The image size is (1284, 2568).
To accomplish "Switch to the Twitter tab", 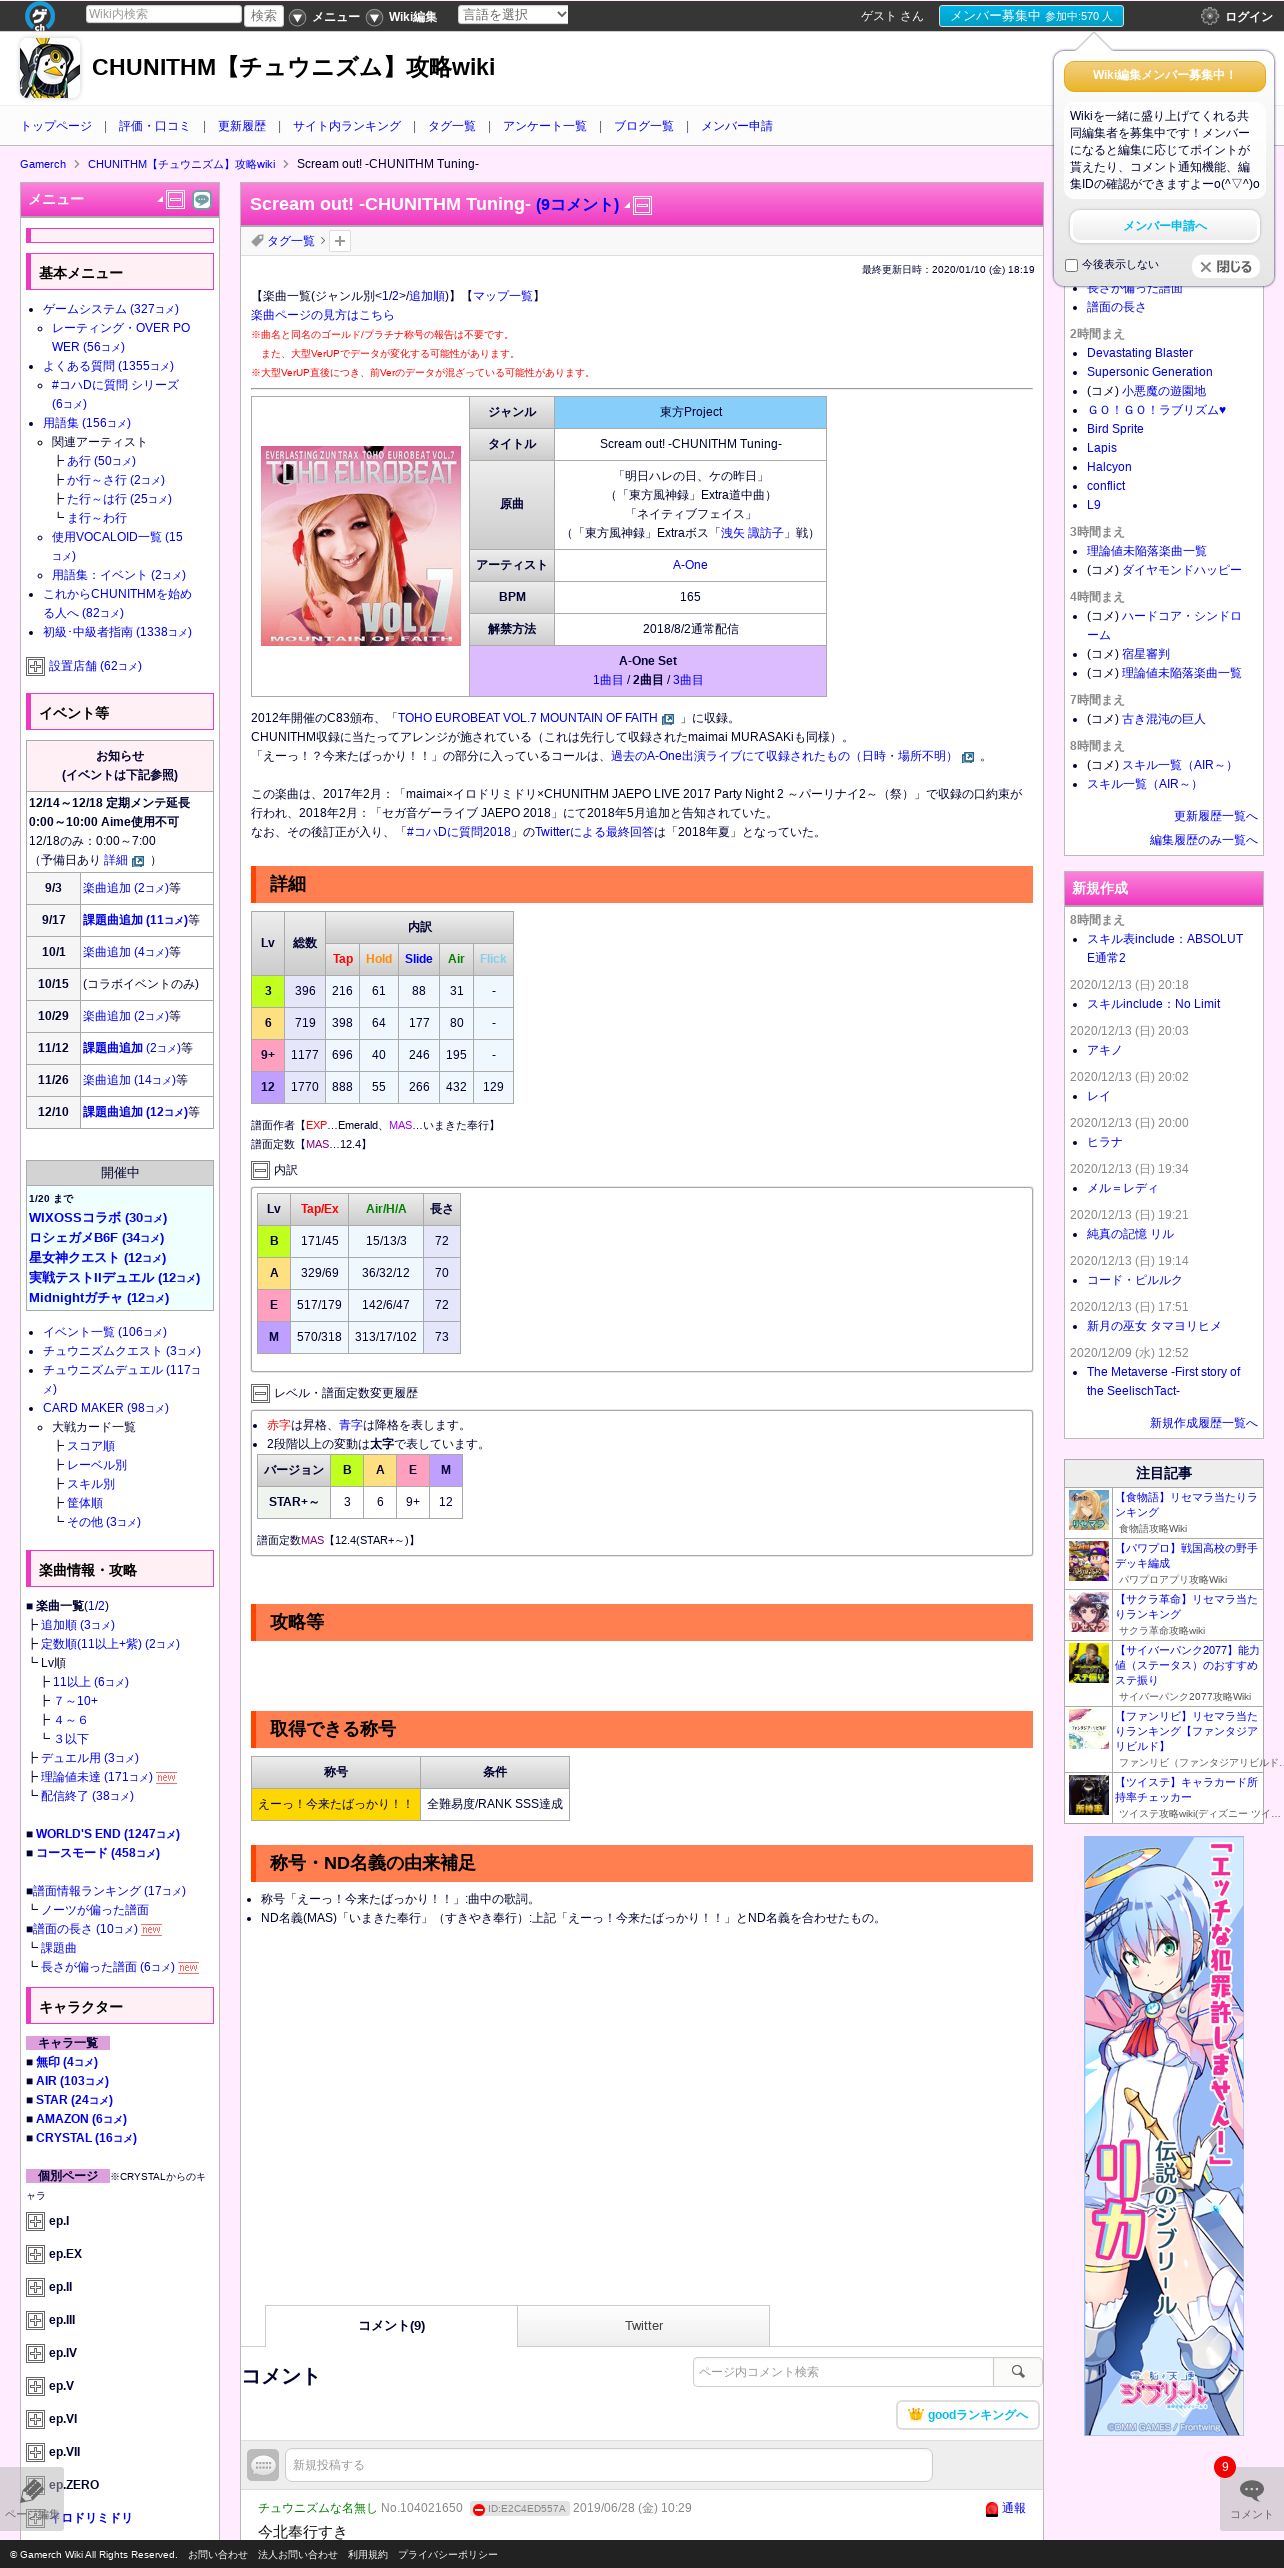I will [x=643, y=2326].
